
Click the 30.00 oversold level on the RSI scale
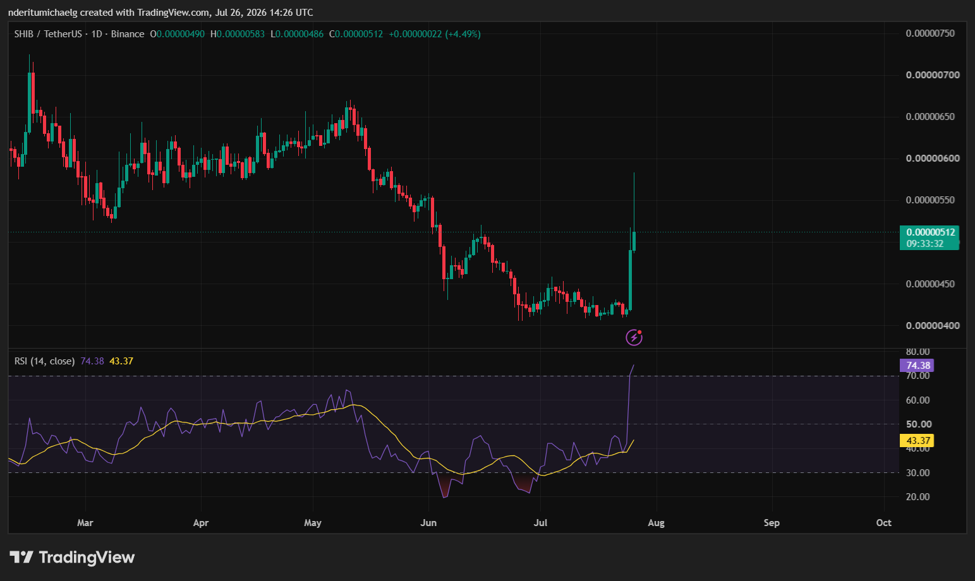(x=918, y=473)
